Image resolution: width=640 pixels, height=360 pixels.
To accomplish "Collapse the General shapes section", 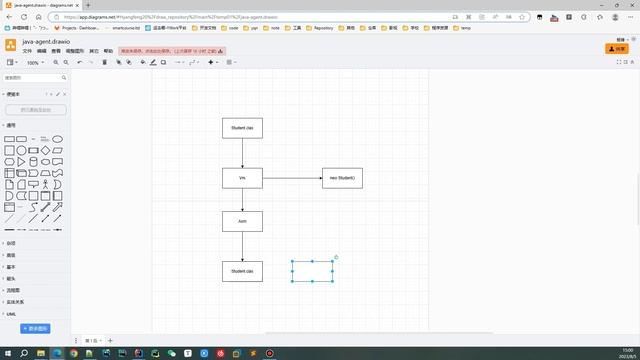I will [11, 125].
